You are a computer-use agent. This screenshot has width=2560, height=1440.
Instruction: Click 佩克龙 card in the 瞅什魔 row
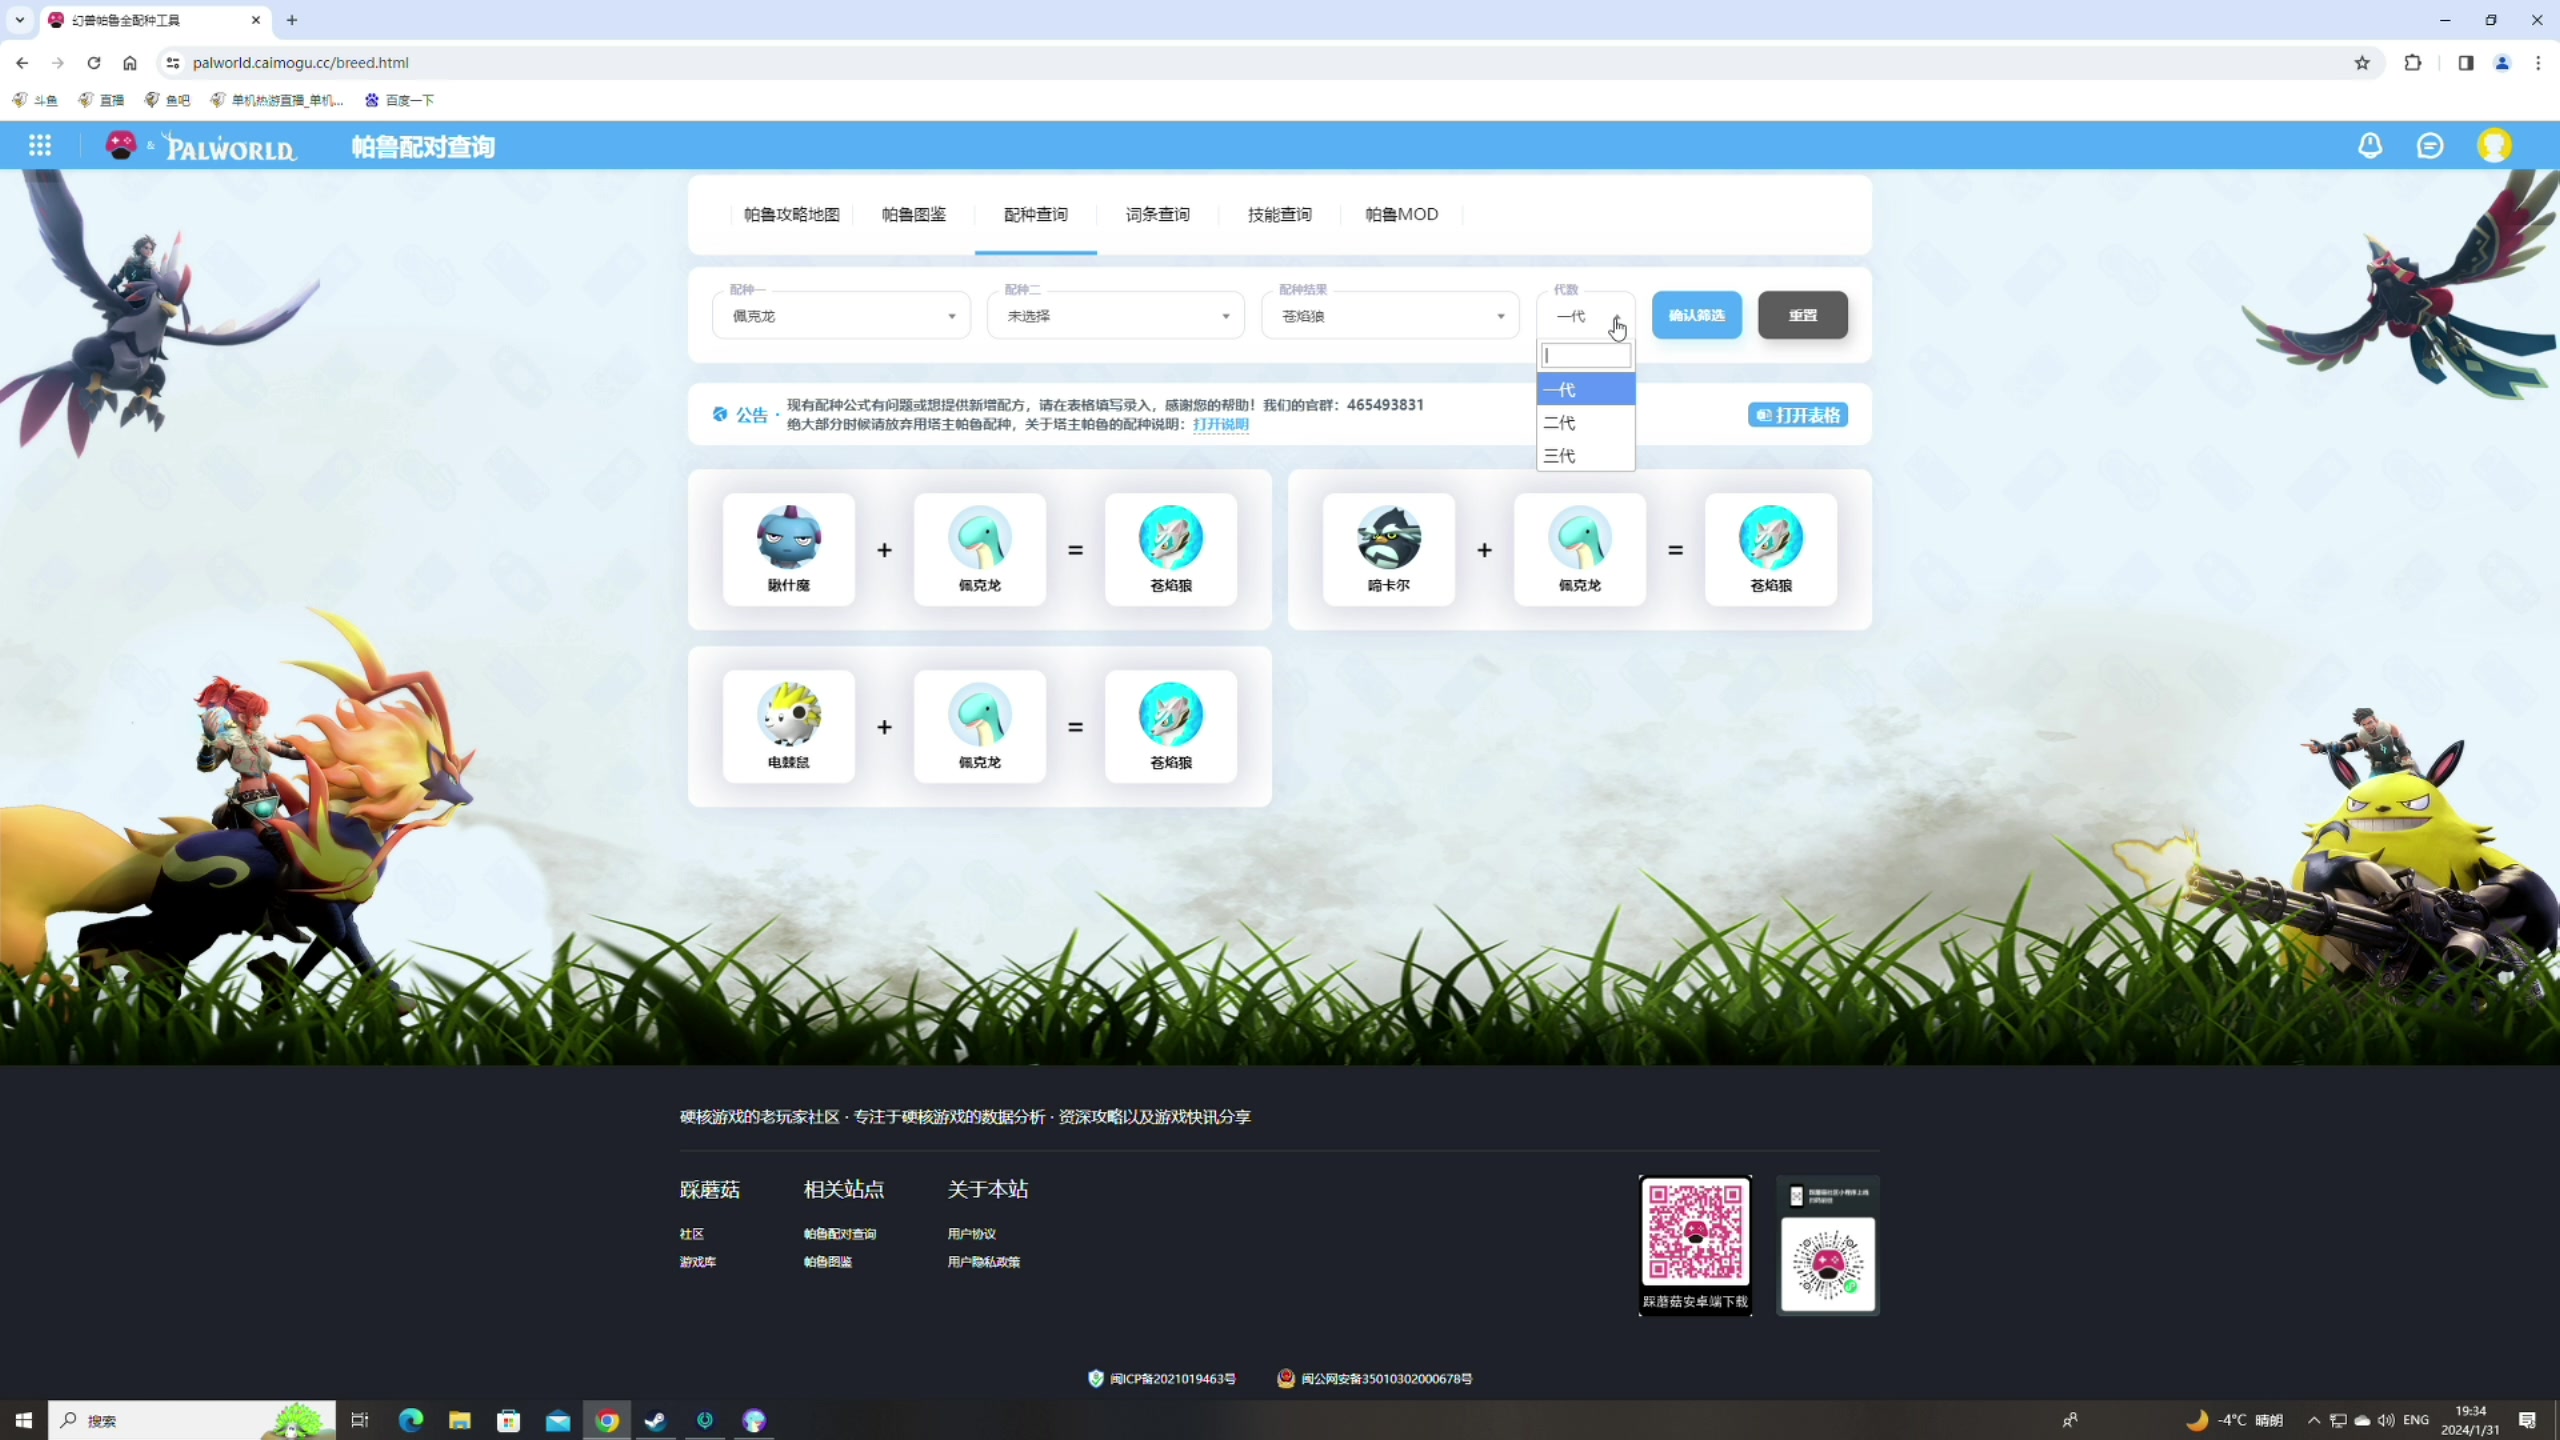(x=980, y=549)
